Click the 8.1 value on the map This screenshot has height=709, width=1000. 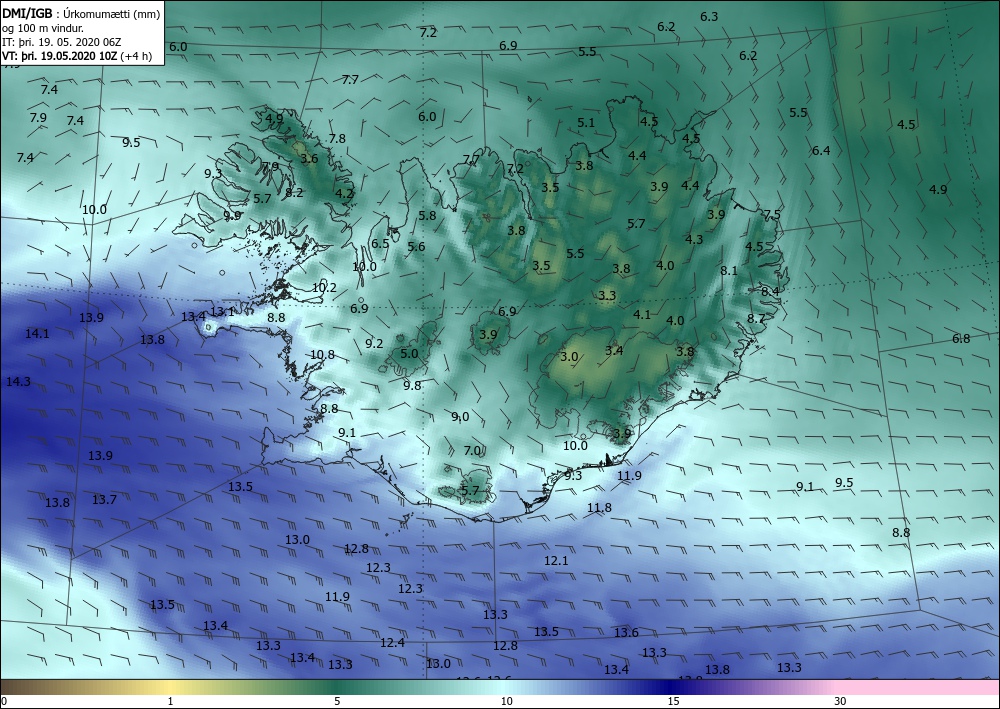coord(728,270)
